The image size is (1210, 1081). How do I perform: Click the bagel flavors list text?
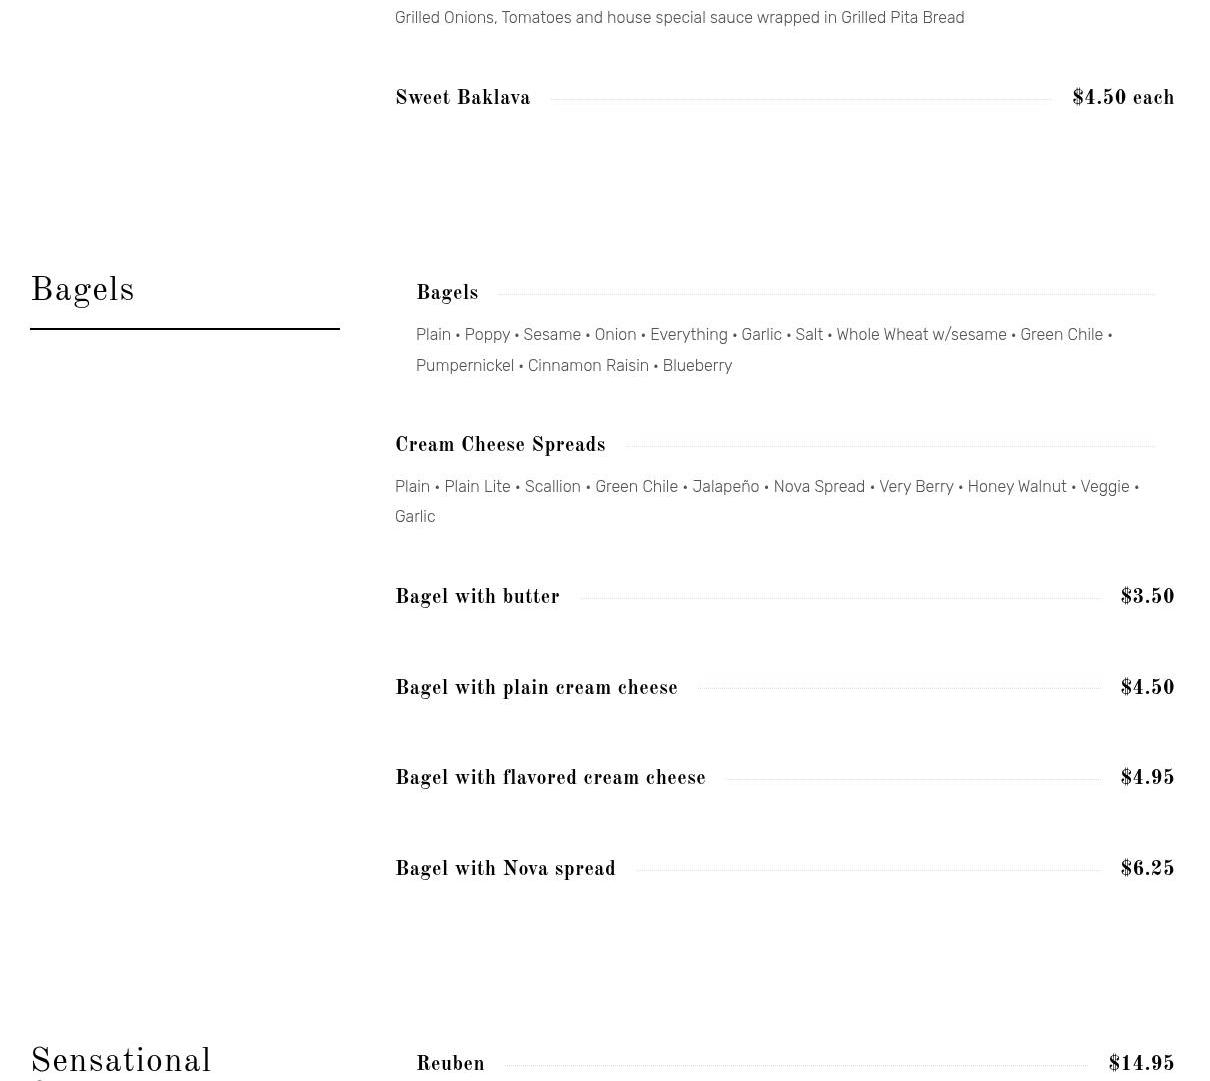[x=763, y=349]
